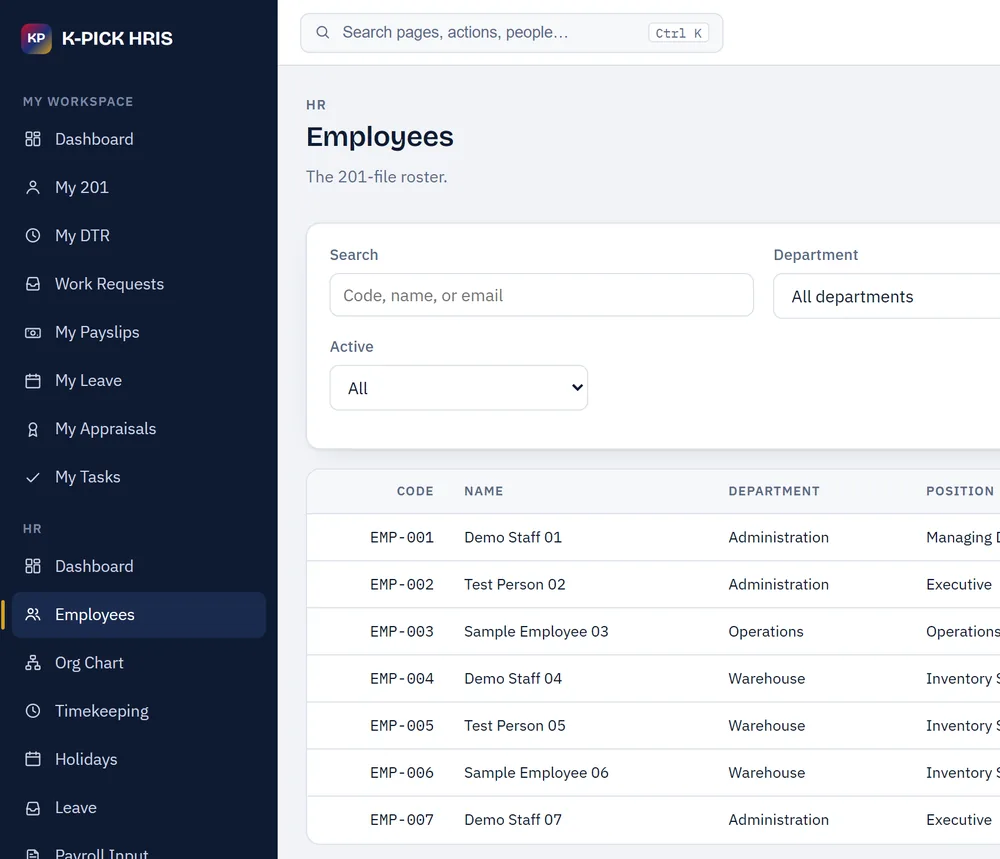Click the search magnifier icon in top bar
Viewport: 1000px width, 859px height.
323,33
